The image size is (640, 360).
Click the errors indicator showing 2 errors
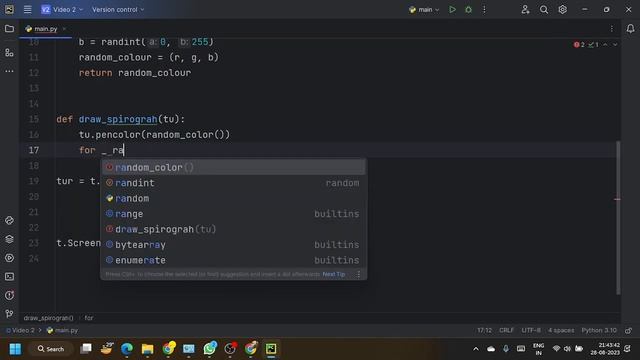point(579,44)
